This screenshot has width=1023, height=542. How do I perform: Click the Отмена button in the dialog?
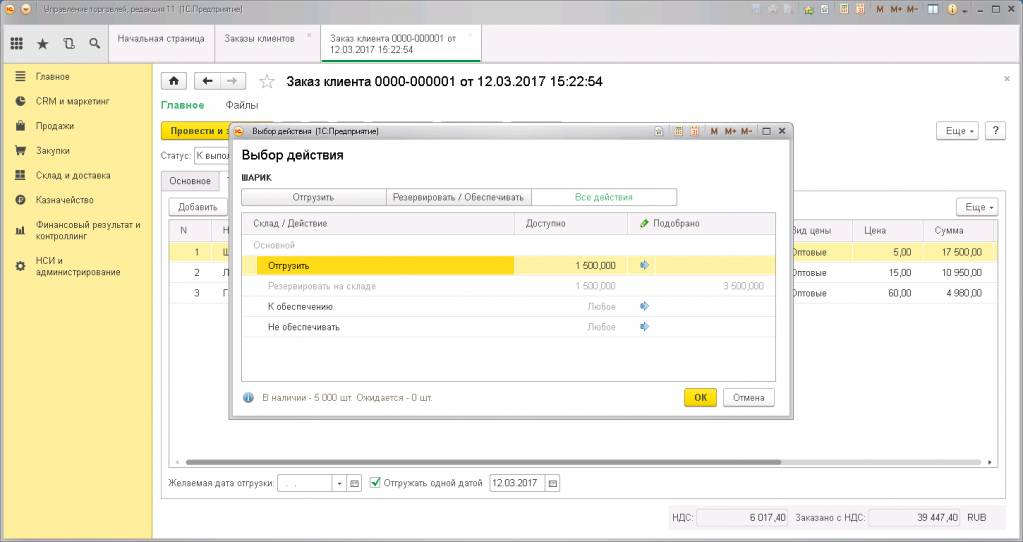748,397
